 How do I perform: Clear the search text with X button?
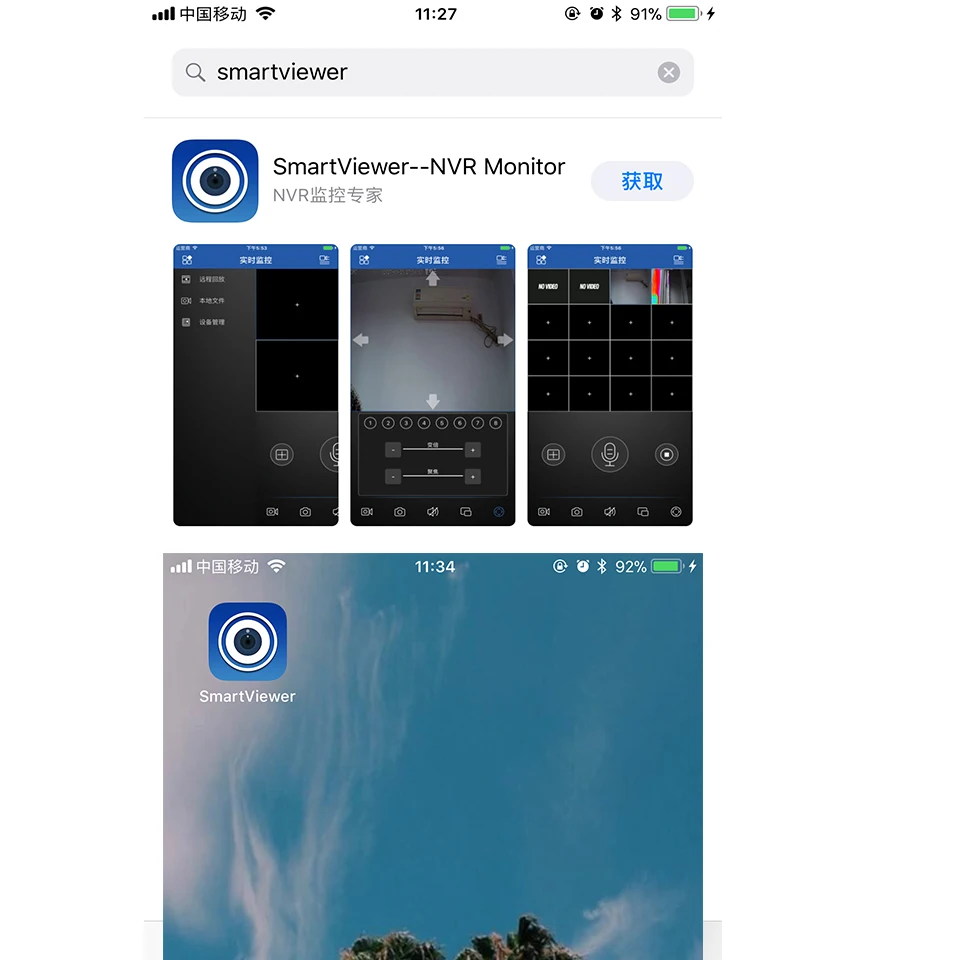tap(669, 72)
